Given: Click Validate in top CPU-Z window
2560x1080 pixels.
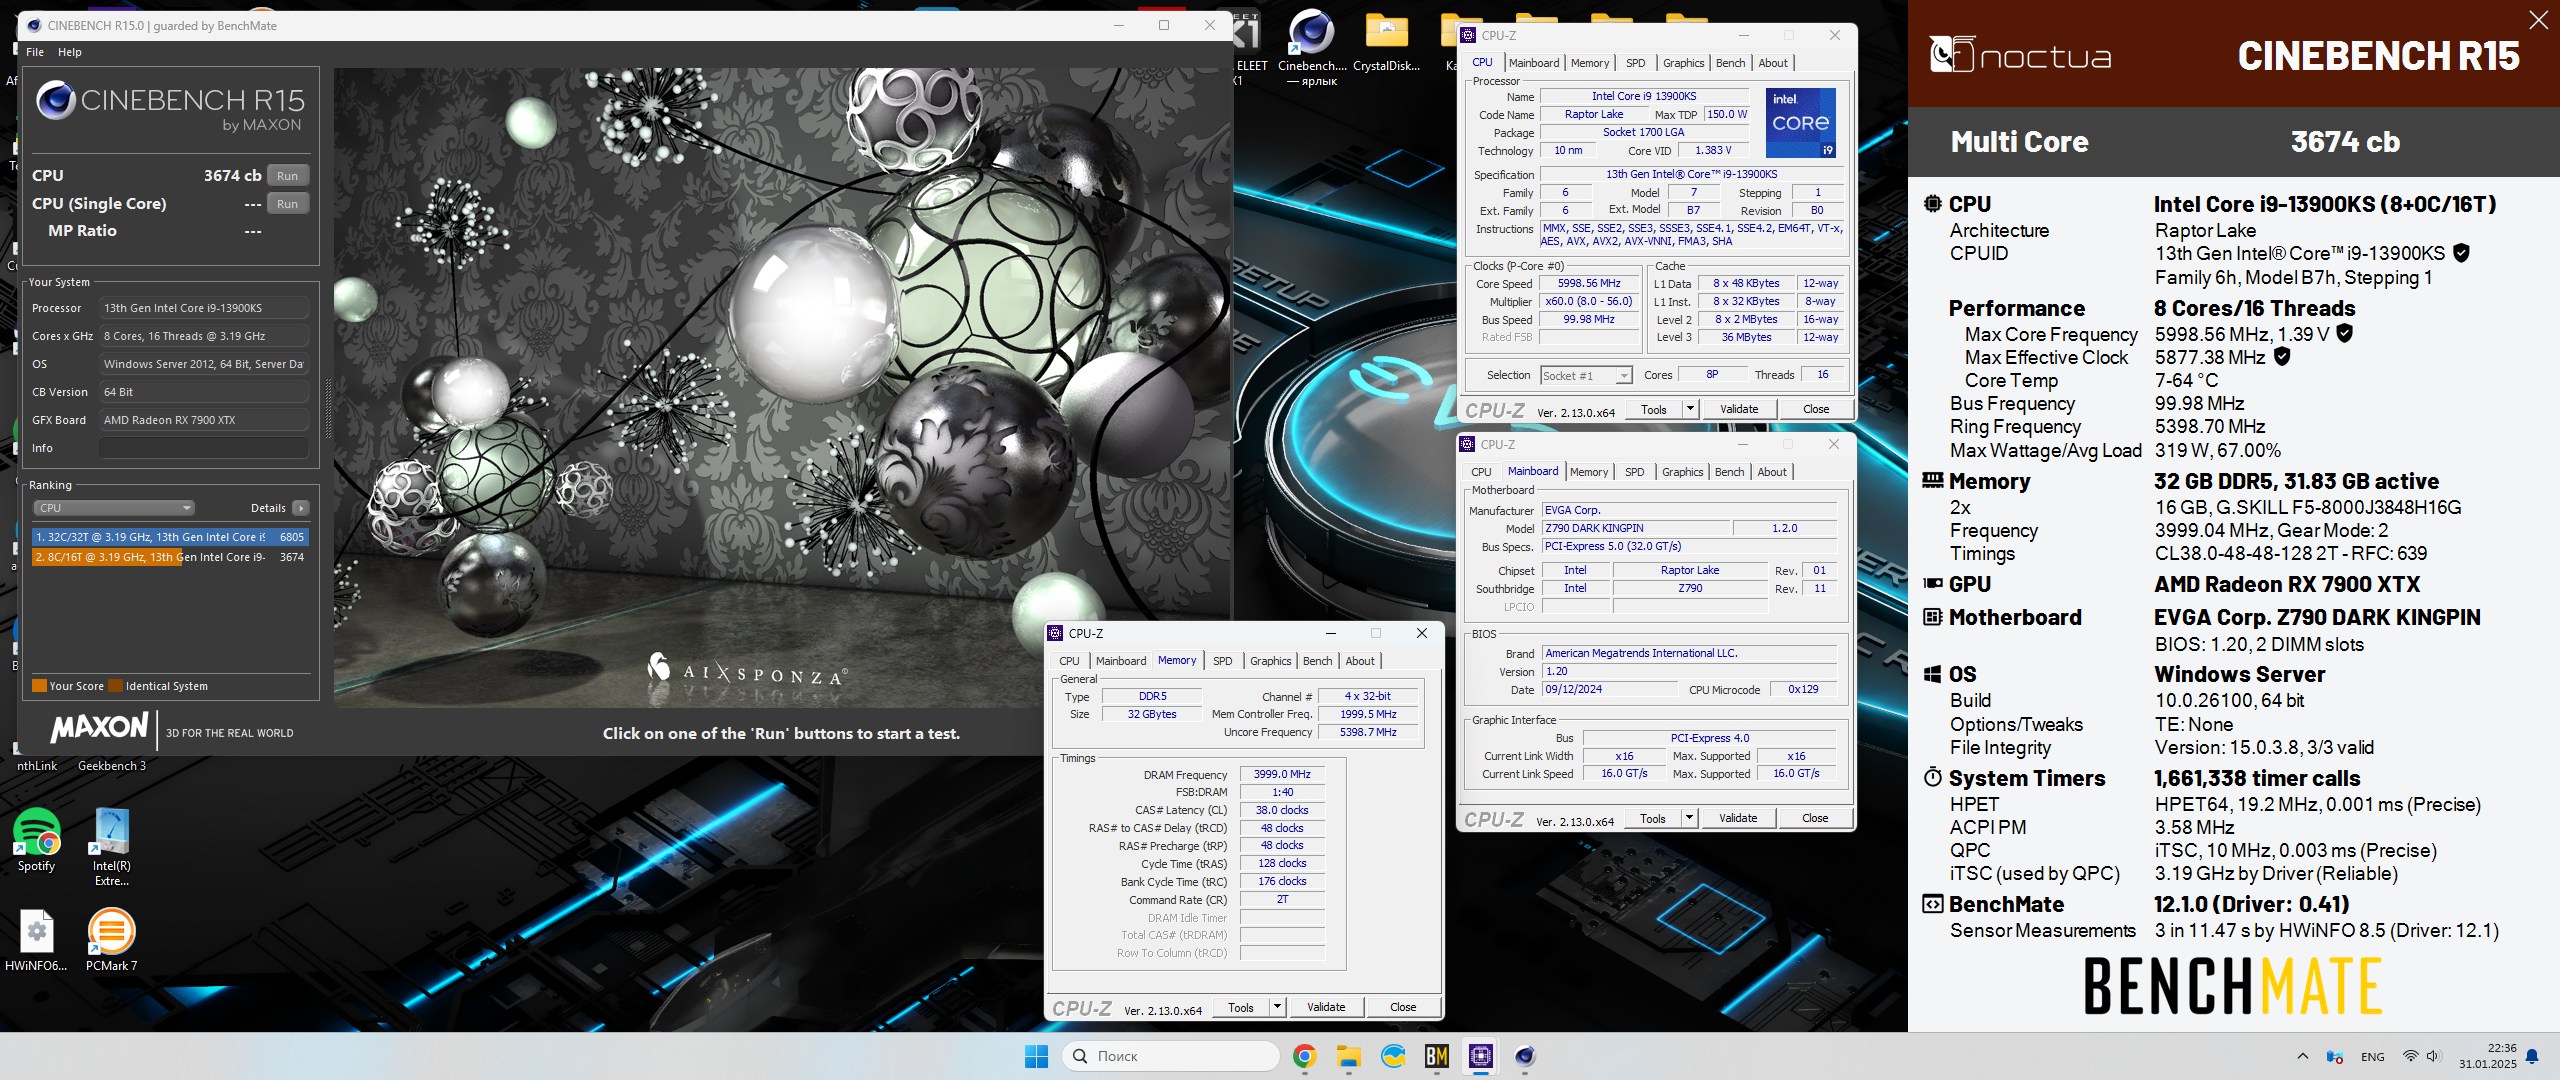Looking at the screenshot, I should [1739, 409].
